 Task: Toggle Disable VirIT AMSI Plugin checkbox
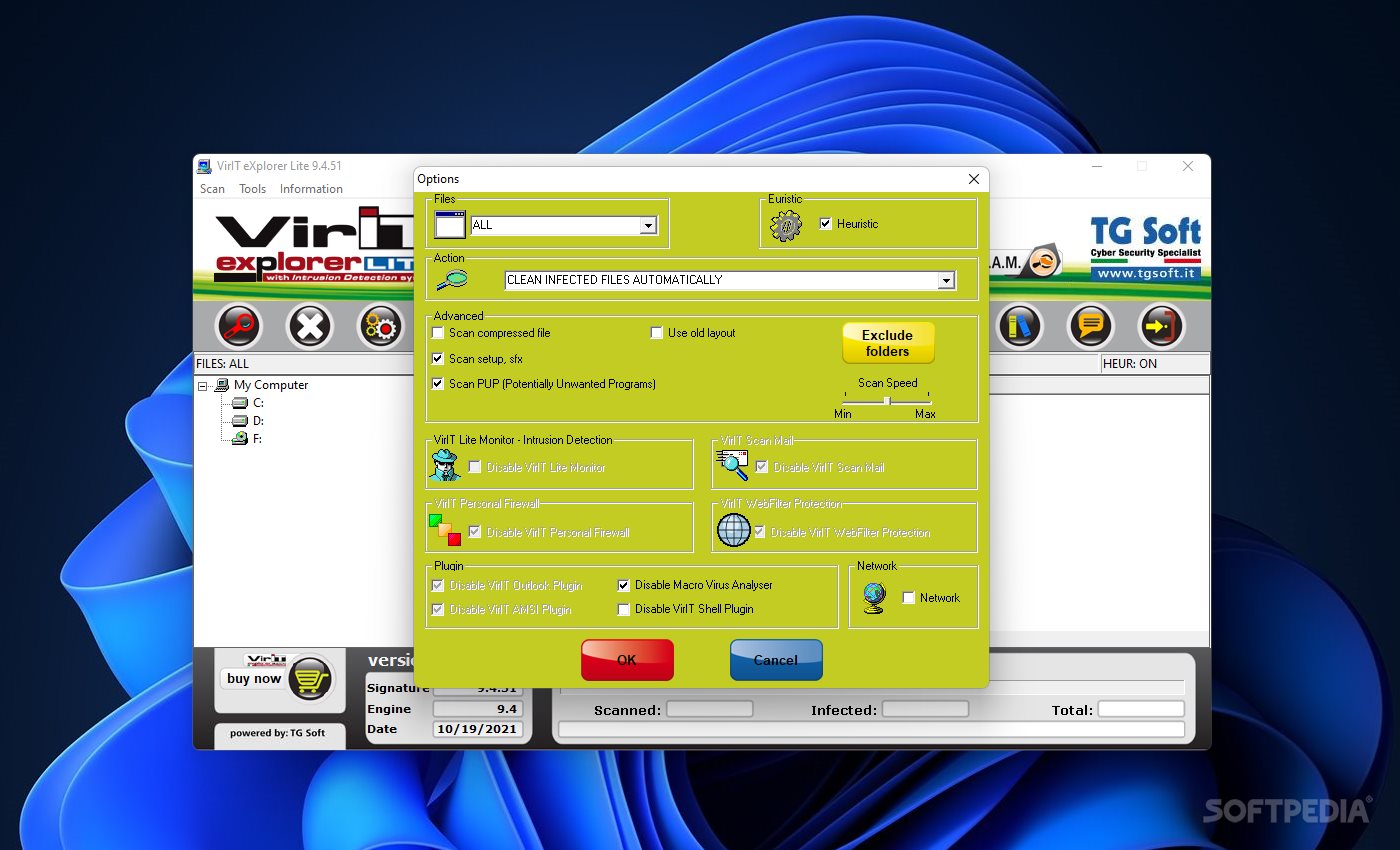point(438,609)
